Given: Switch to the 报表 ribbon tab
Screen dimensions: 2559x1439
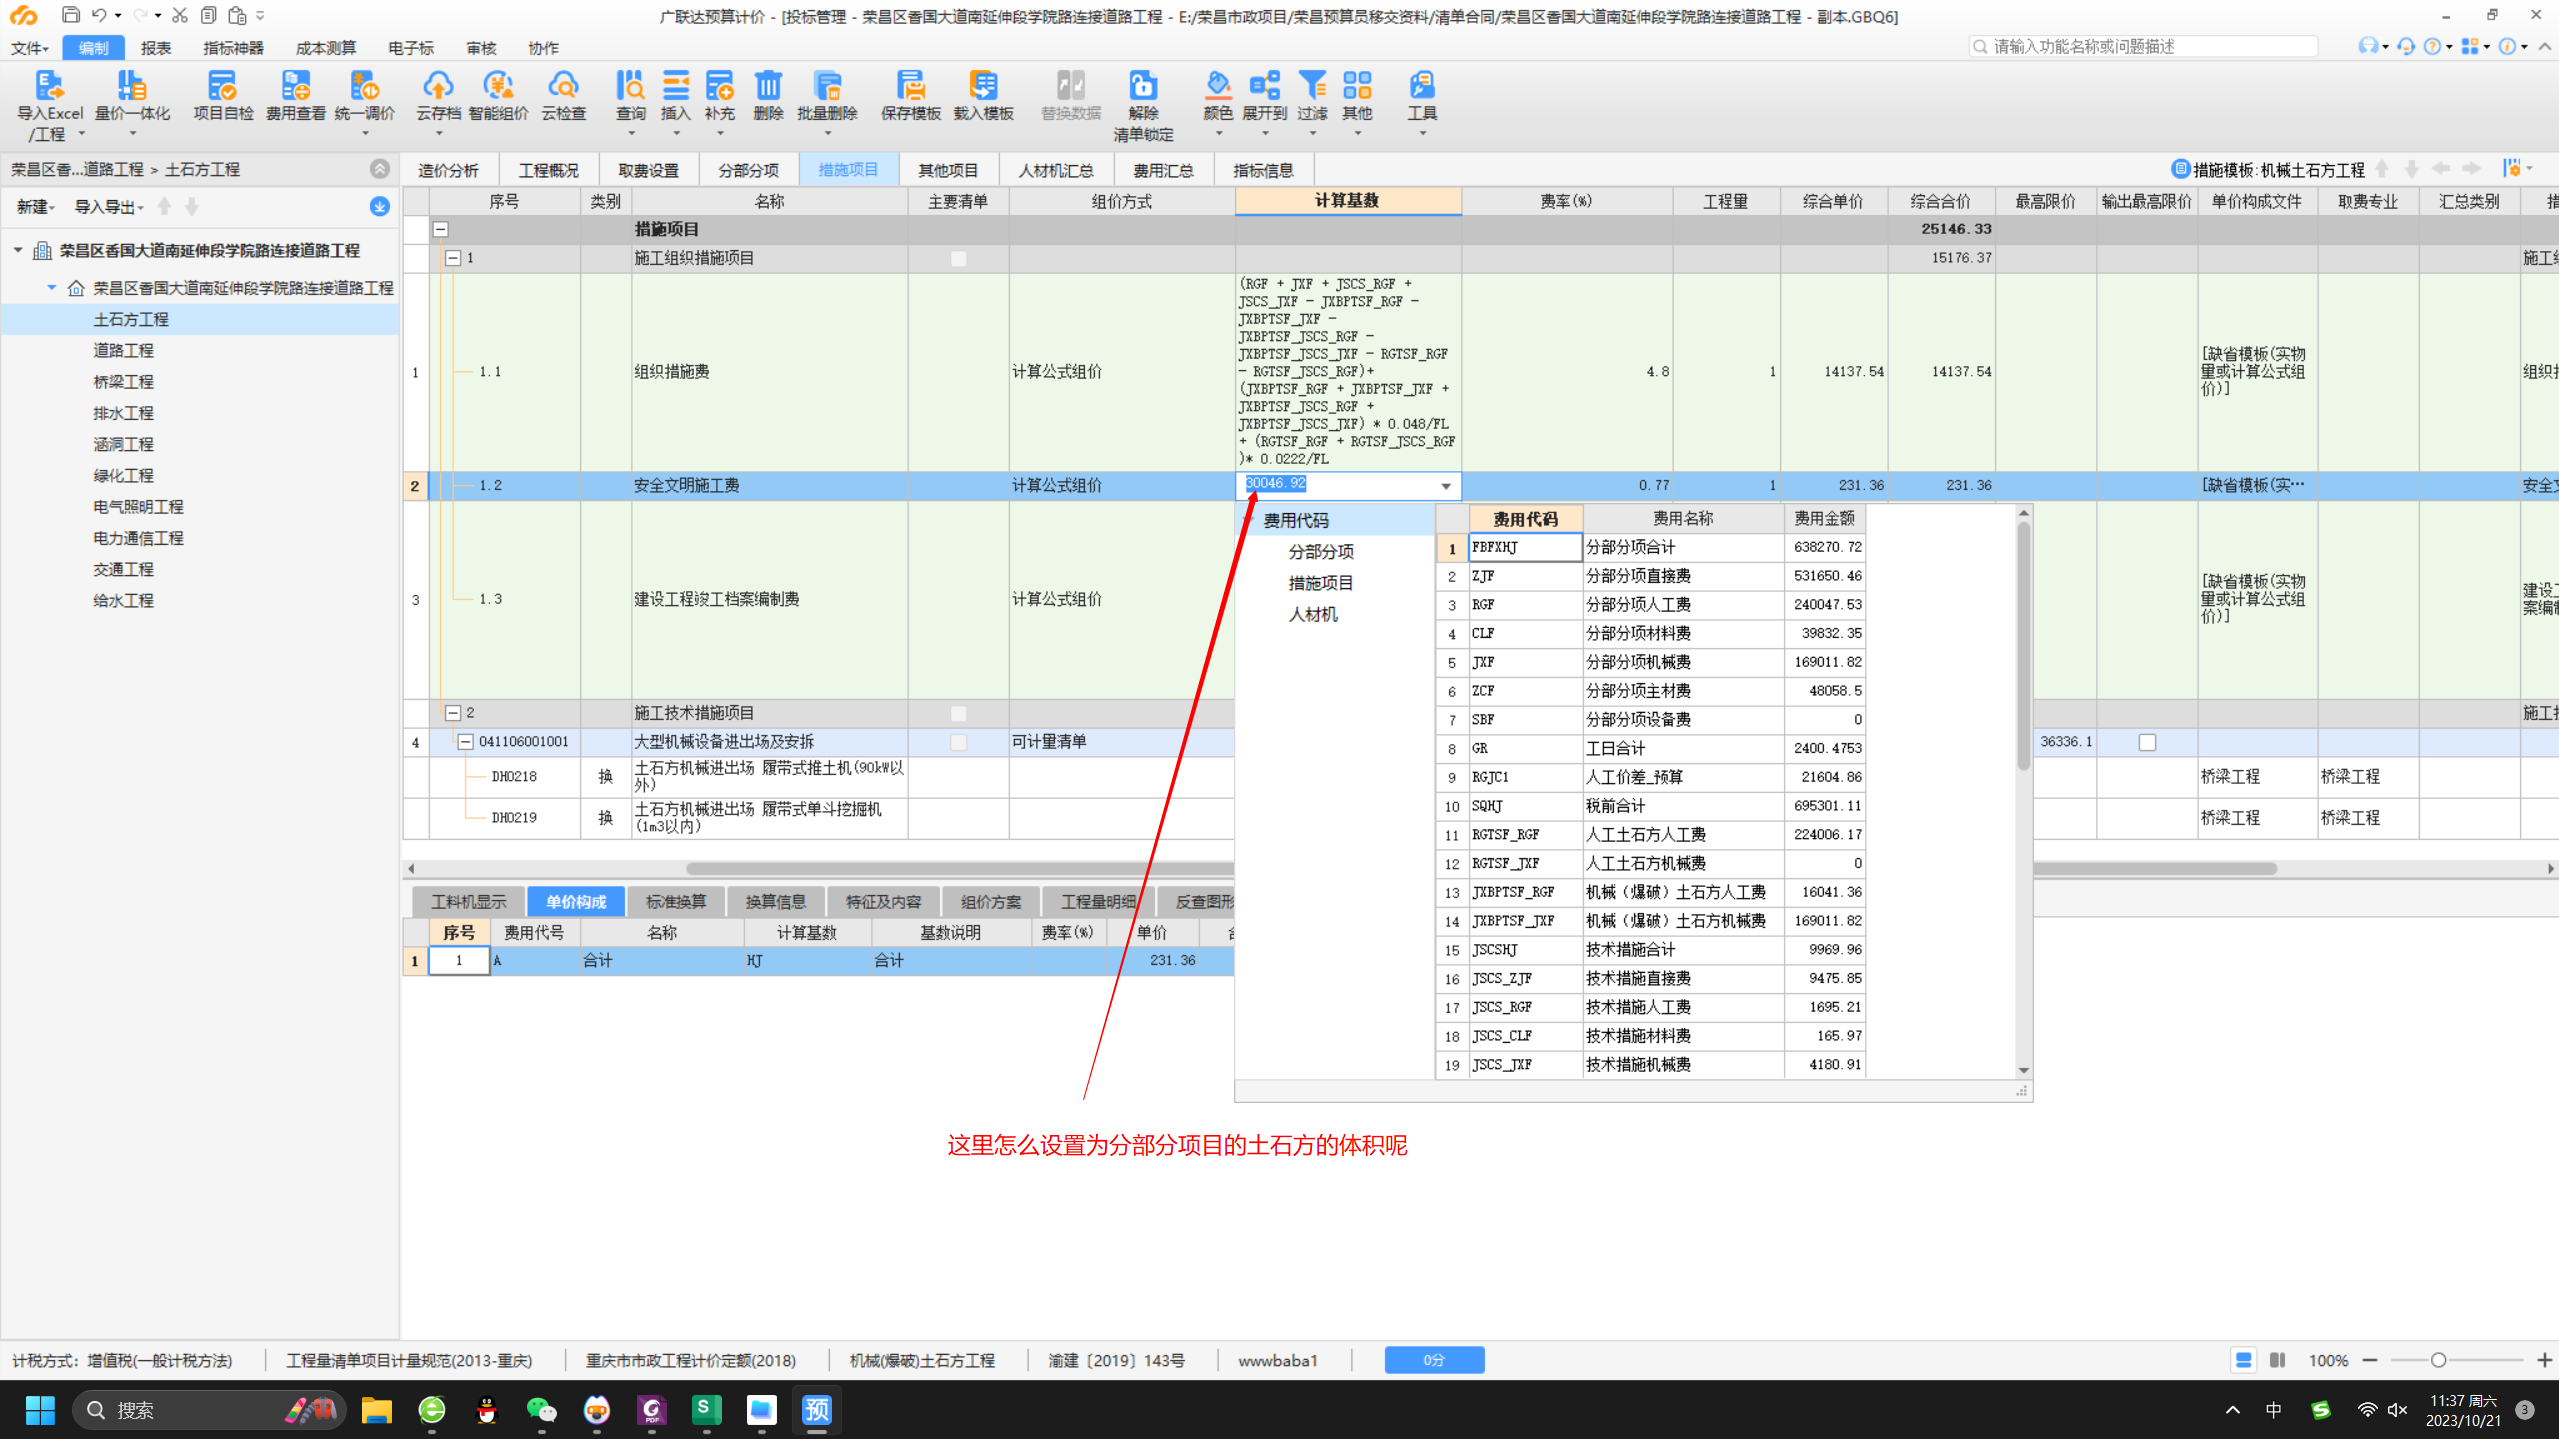Looking at the screenshot, I should coord(156,48).
